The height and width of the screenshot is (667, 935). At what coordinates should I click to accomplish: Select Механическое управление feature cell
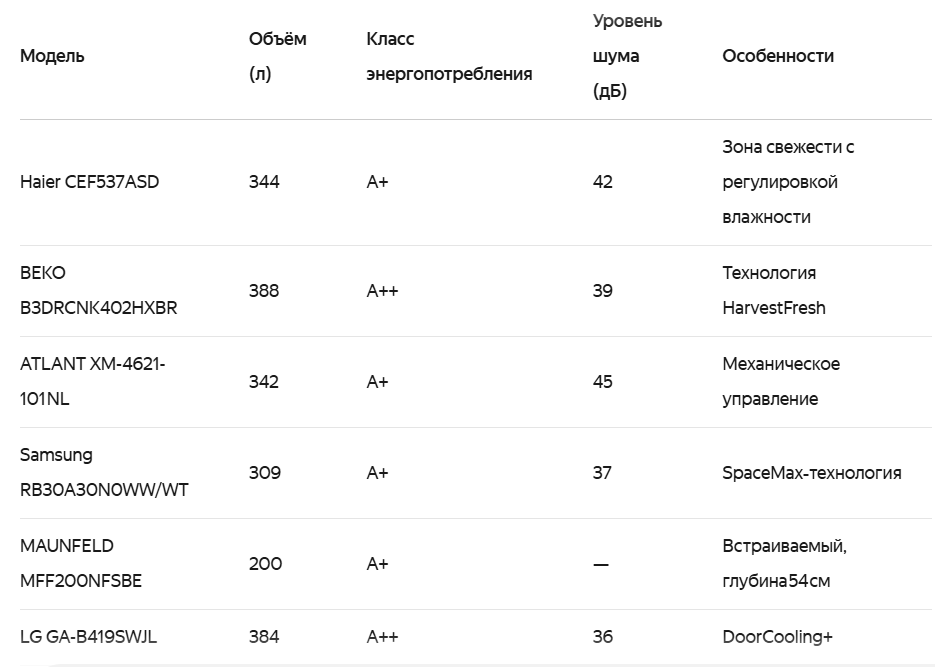781,381
